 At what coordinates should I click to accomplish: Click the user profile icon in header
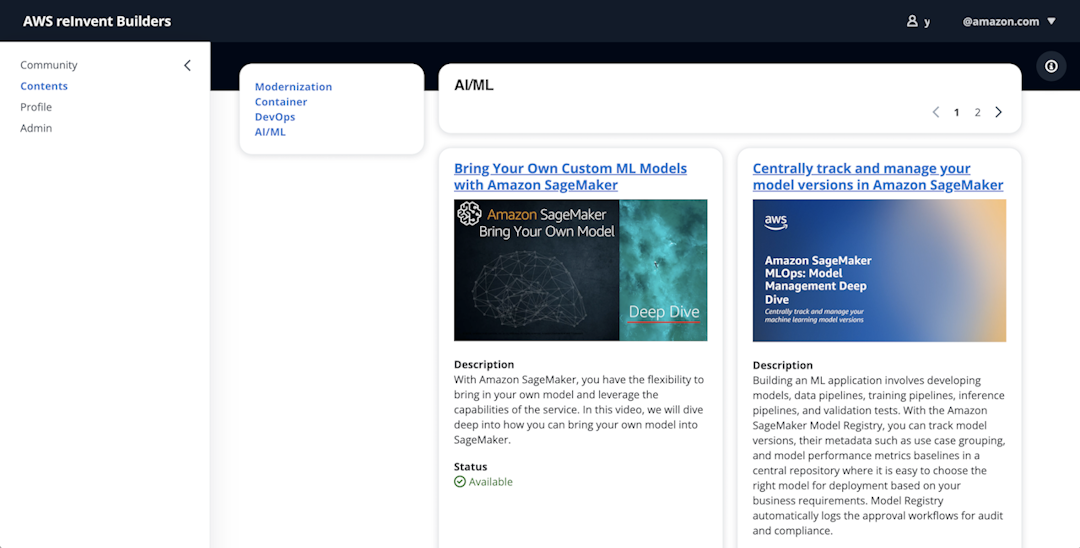coord(912,21)
